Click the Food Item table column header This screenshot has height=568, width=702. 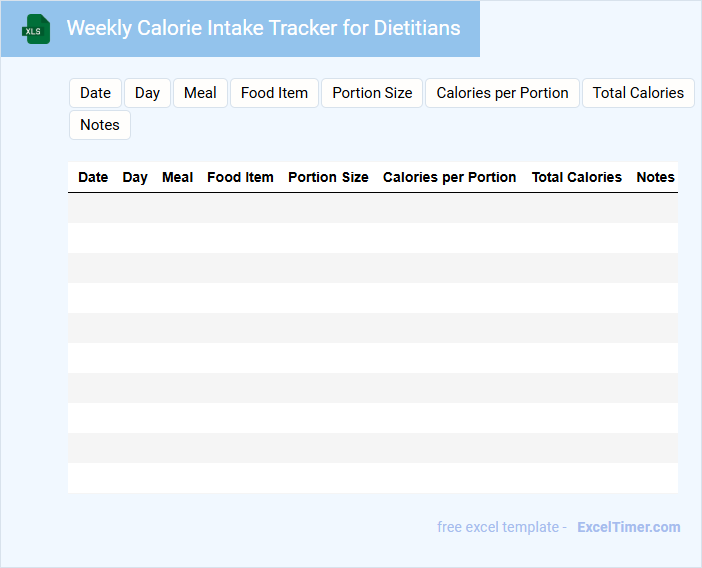pos(240,177)
